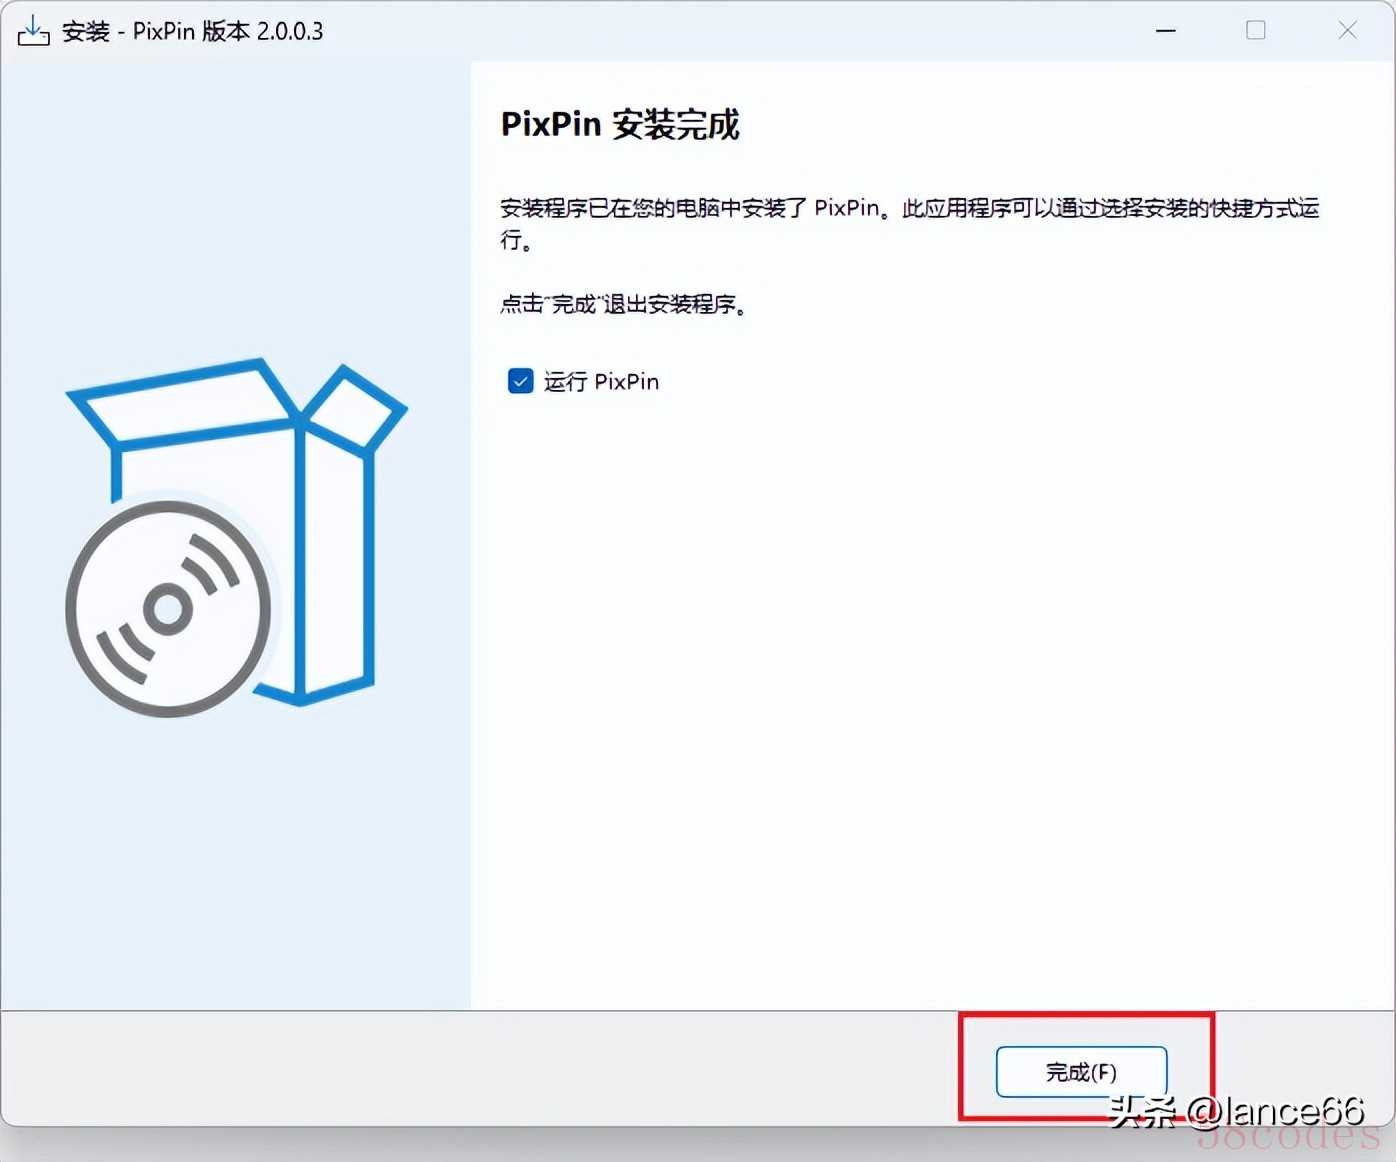
Task: Click the center hole of the disc graphic
Action: click(x=168, y=608)
